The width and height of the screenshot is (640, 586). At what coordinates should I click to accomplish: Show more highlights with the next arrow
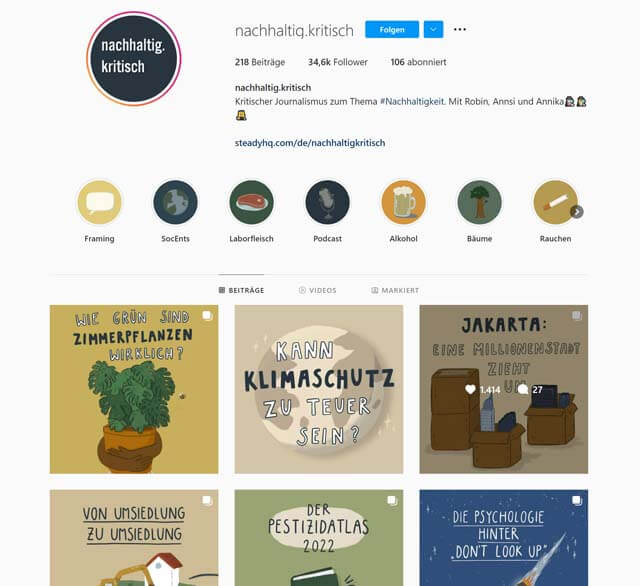(x=577, y=211)
